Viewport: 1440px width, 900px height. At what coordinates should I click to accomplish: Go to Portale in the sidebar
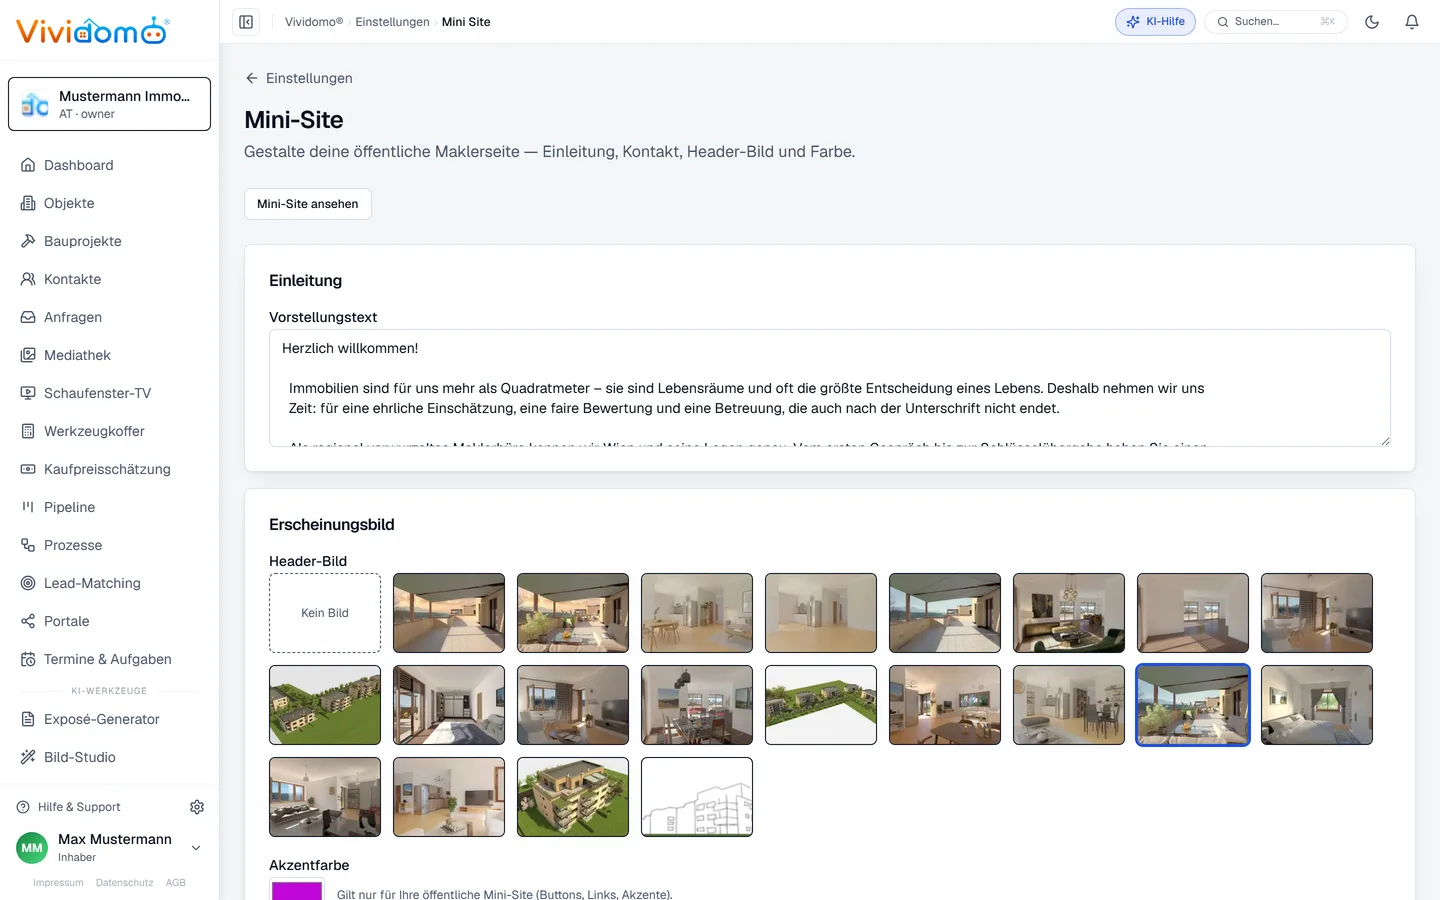pos(110,621)
